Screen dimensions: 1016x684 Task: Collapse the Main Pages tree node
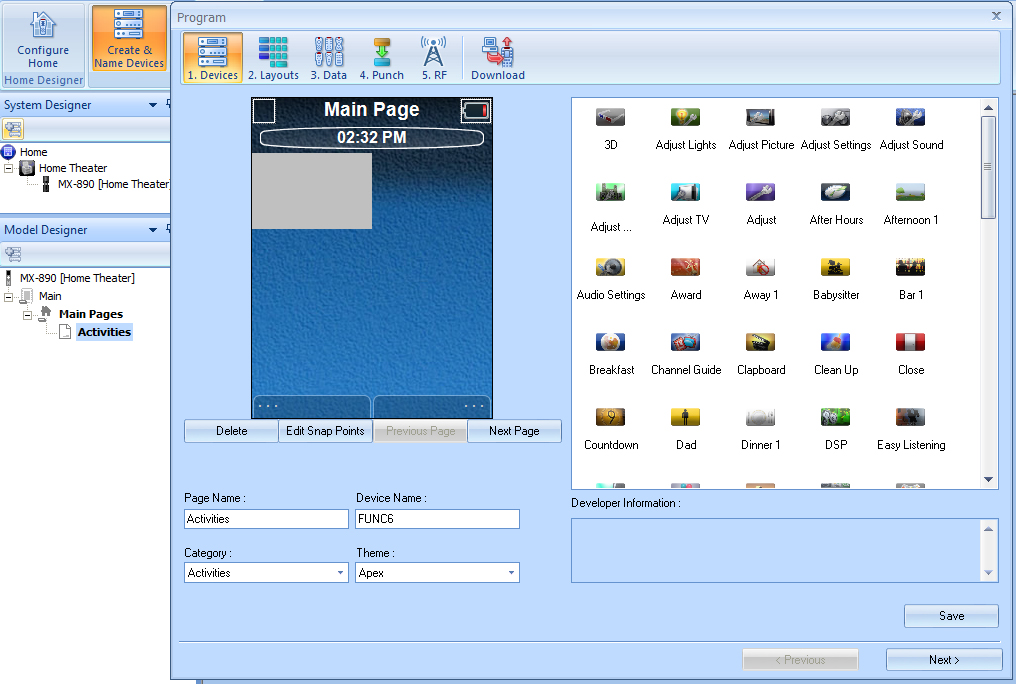click(27, 314)
